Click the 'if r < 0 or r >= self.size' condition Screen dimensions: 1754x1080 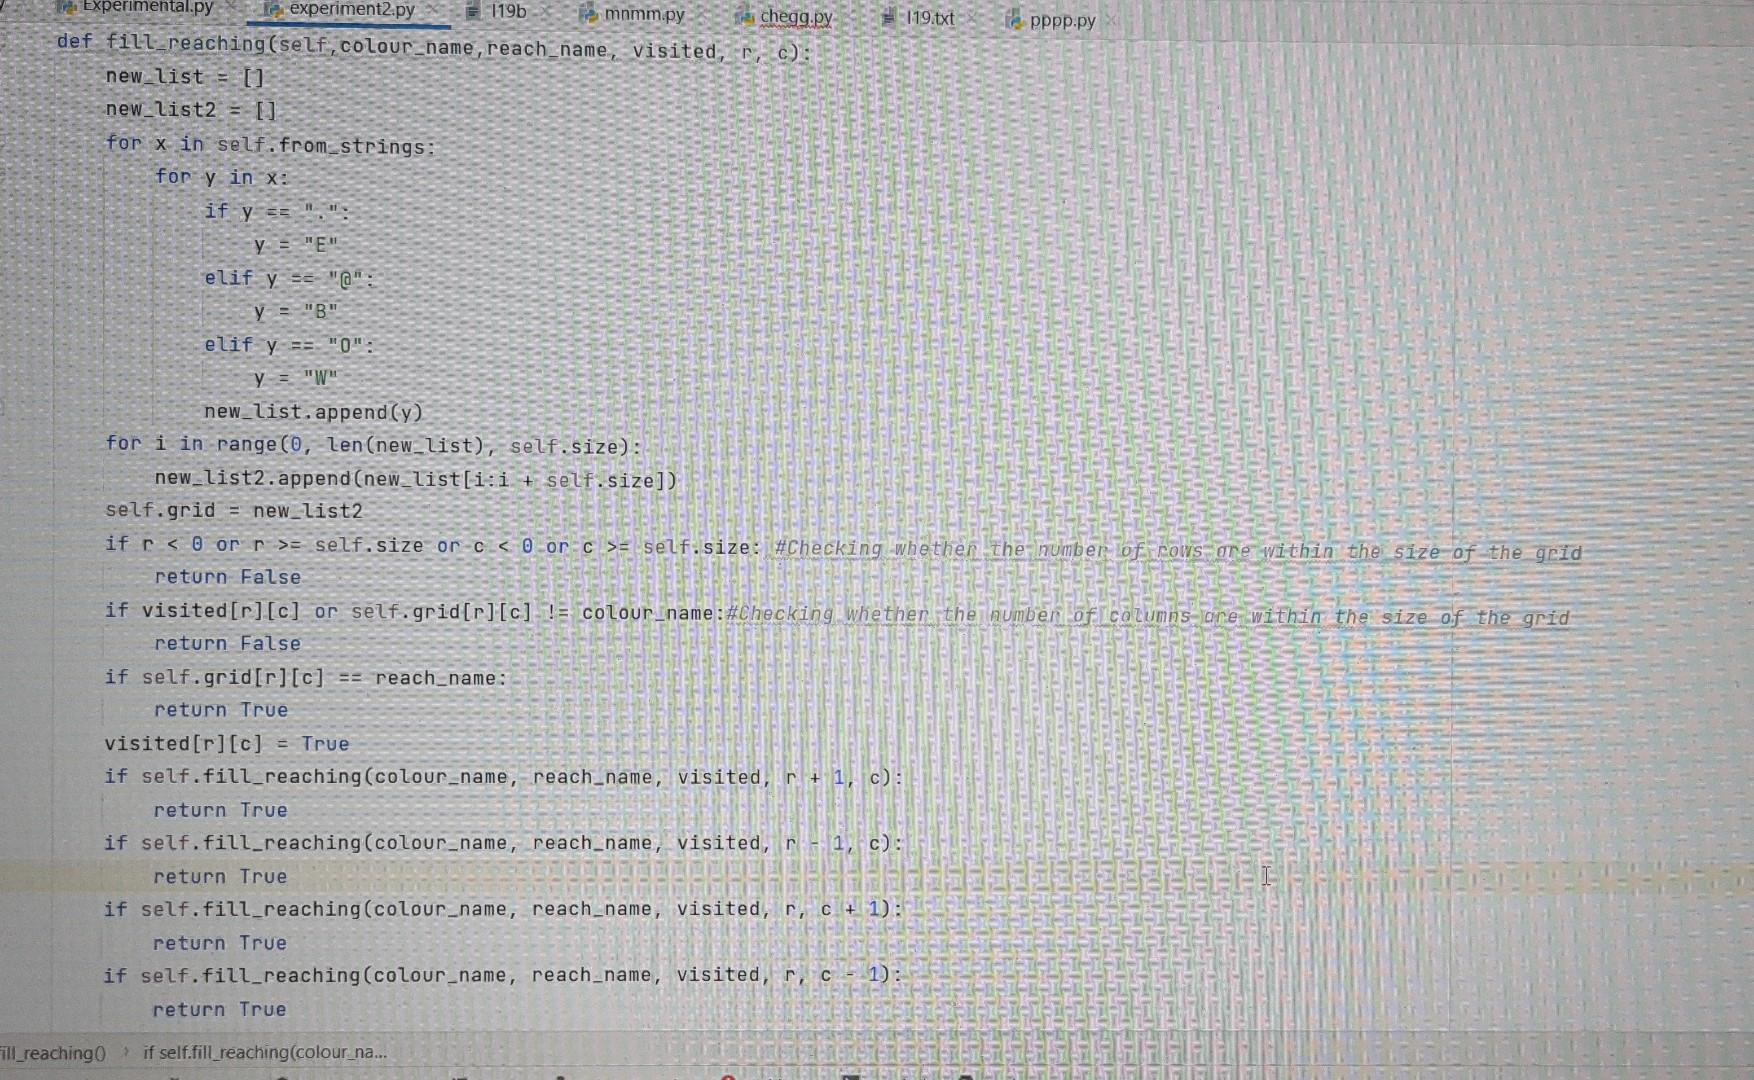433,546
